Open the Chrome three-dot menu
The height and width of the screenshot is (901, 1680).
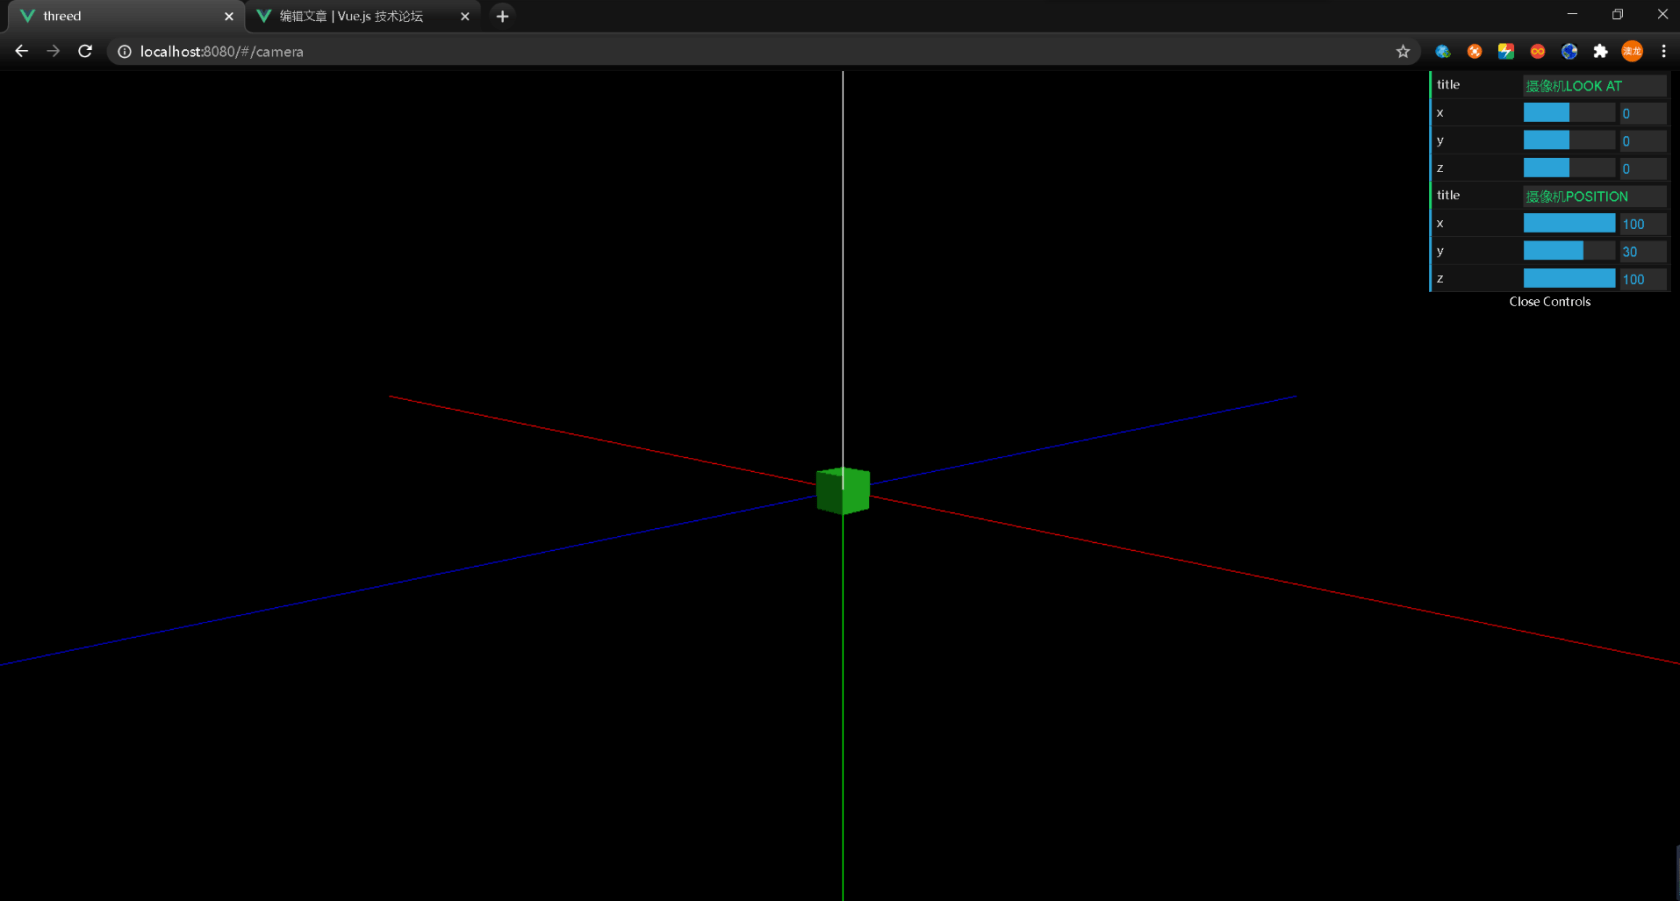tap(1663, 51)
